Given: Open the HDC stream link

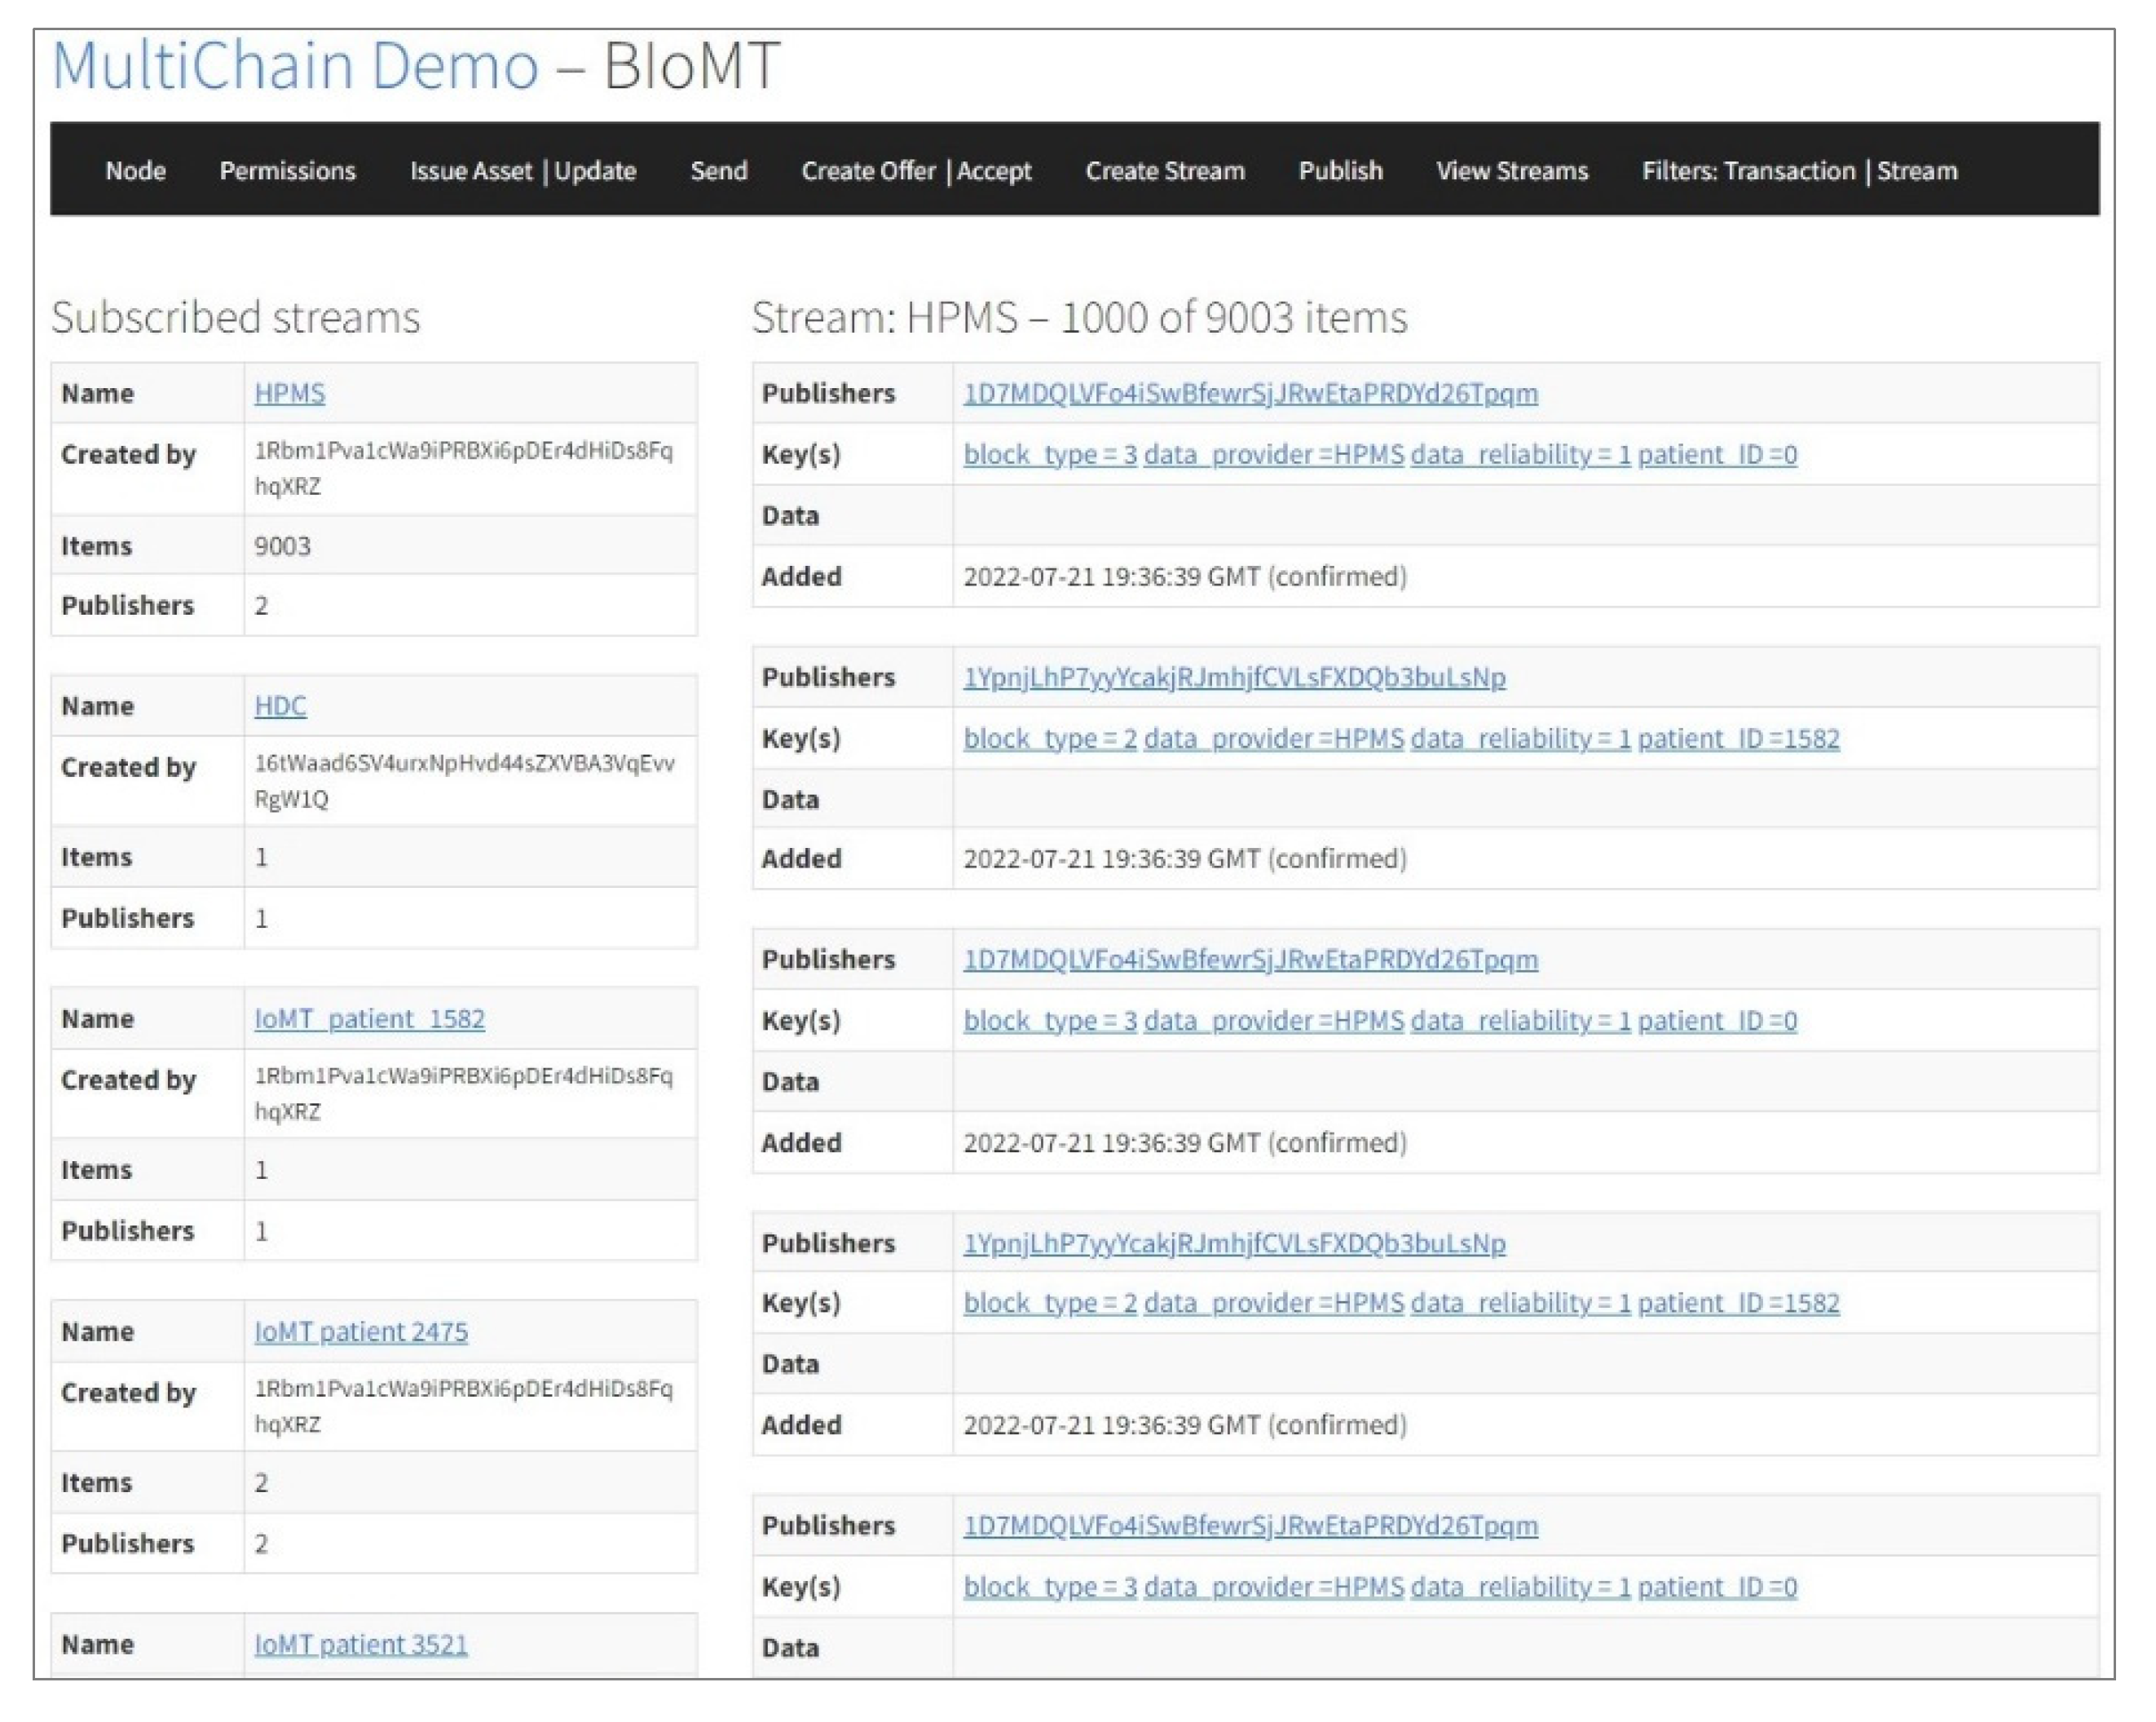Looking at the screenshot, I should pyautogui.click(x=280, y=706).
